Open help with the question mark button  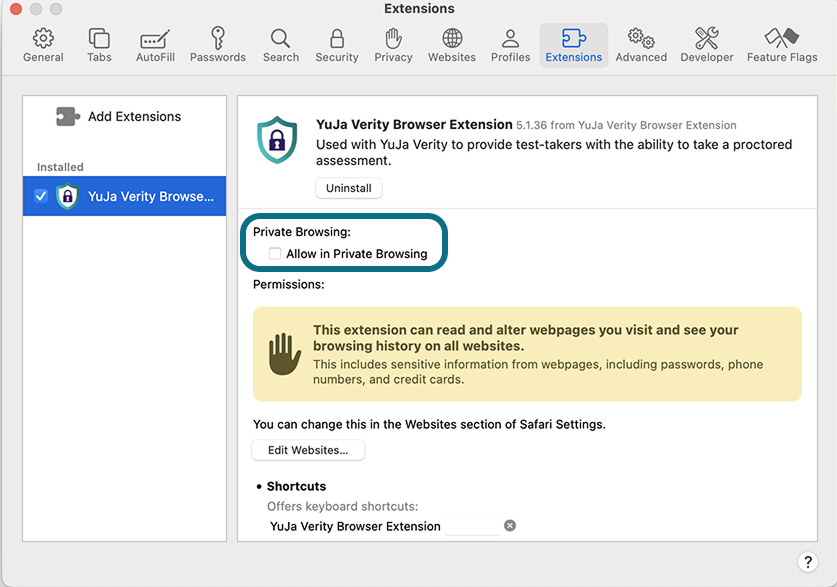click(808, 561)
